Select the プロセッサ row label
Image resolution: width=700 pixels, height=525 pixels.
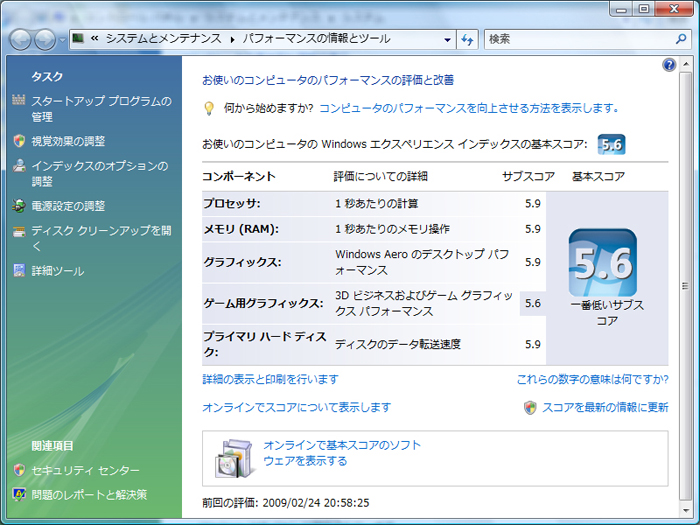[x=232, y=204]
